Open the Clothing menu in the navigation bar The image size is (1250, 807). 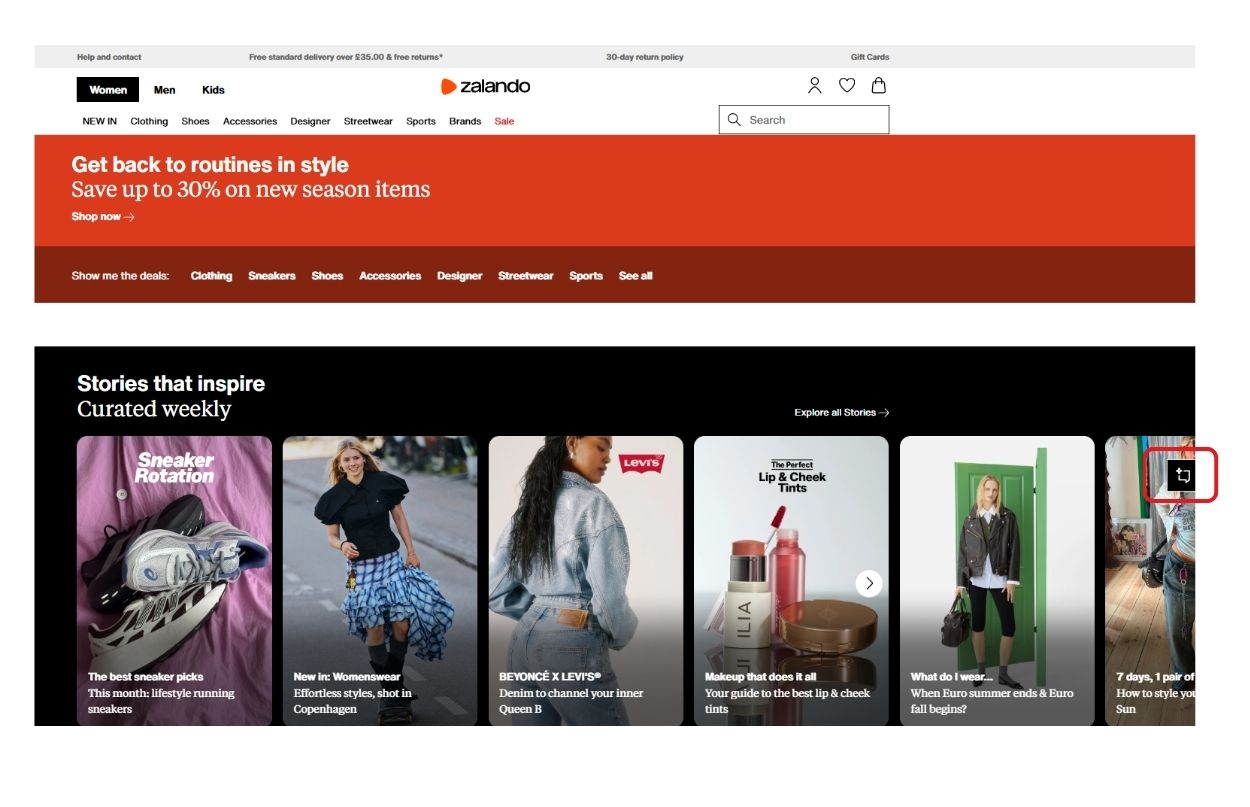pyautogui.click(x=149, y=121)
